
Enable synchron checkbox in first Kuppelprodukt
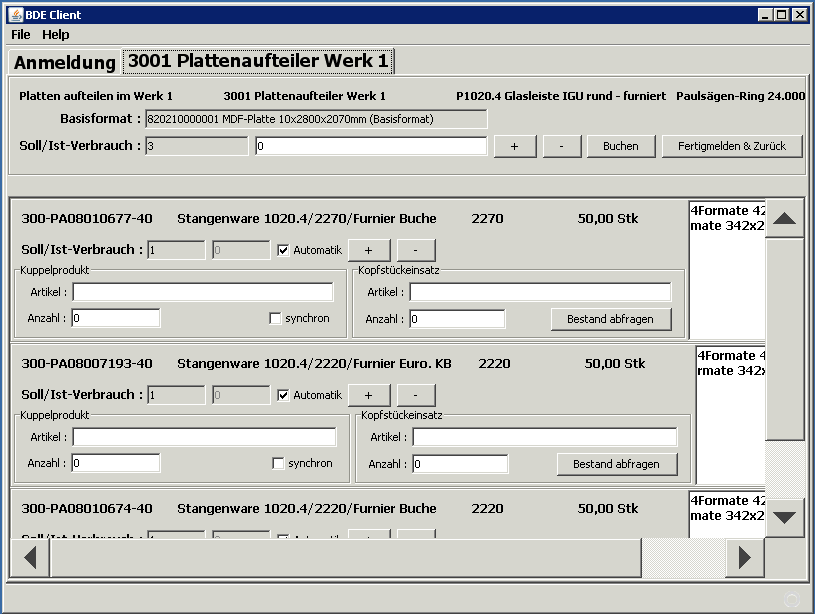[x=275, y=319]
